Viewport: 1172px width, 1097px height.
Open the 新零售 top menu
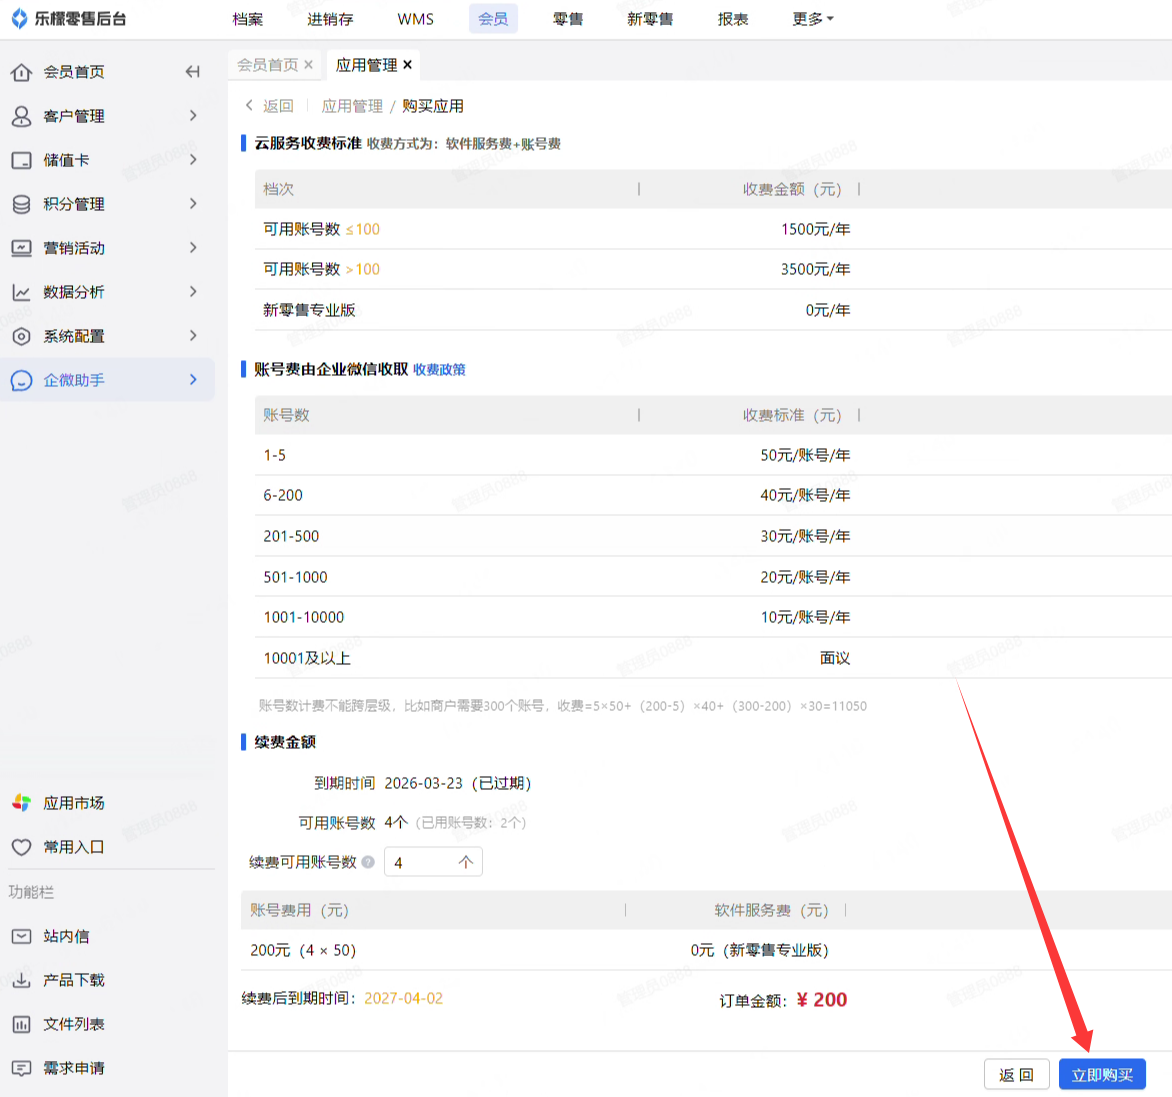click(650, 19)
